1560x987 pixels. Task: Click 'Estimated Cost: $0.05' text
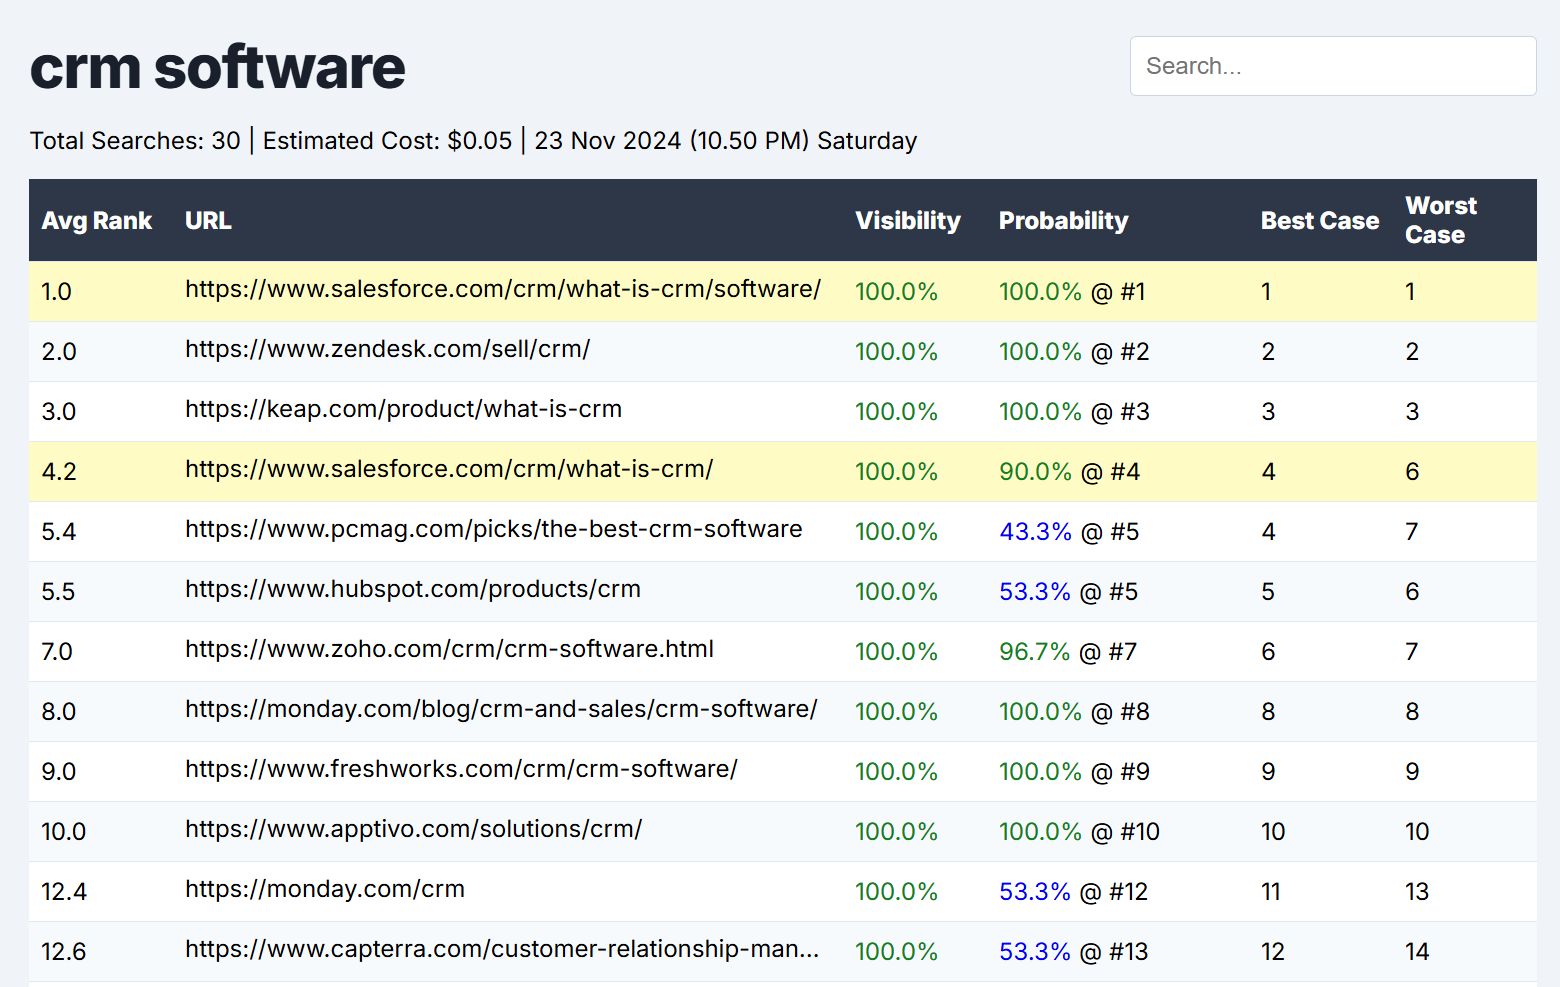coord(387,141)
